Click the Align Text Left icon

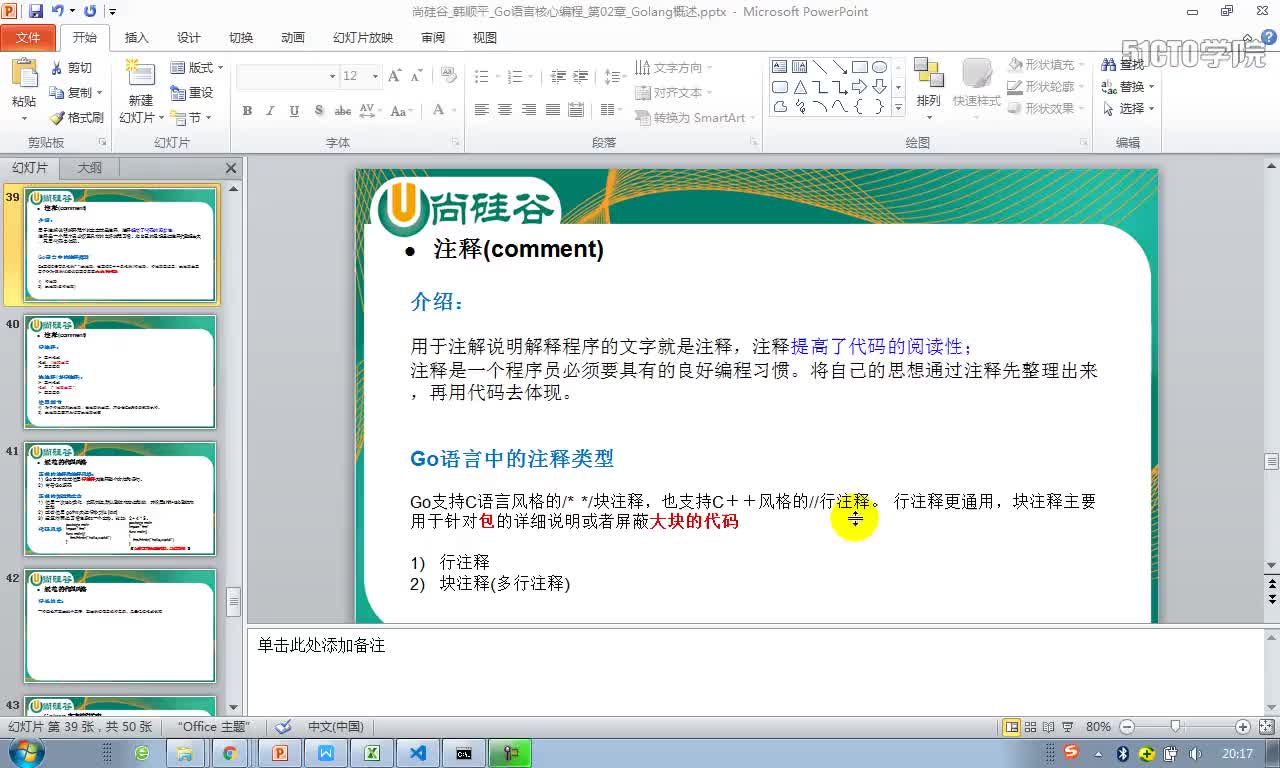pyautogui.click(x=481, y=110)
